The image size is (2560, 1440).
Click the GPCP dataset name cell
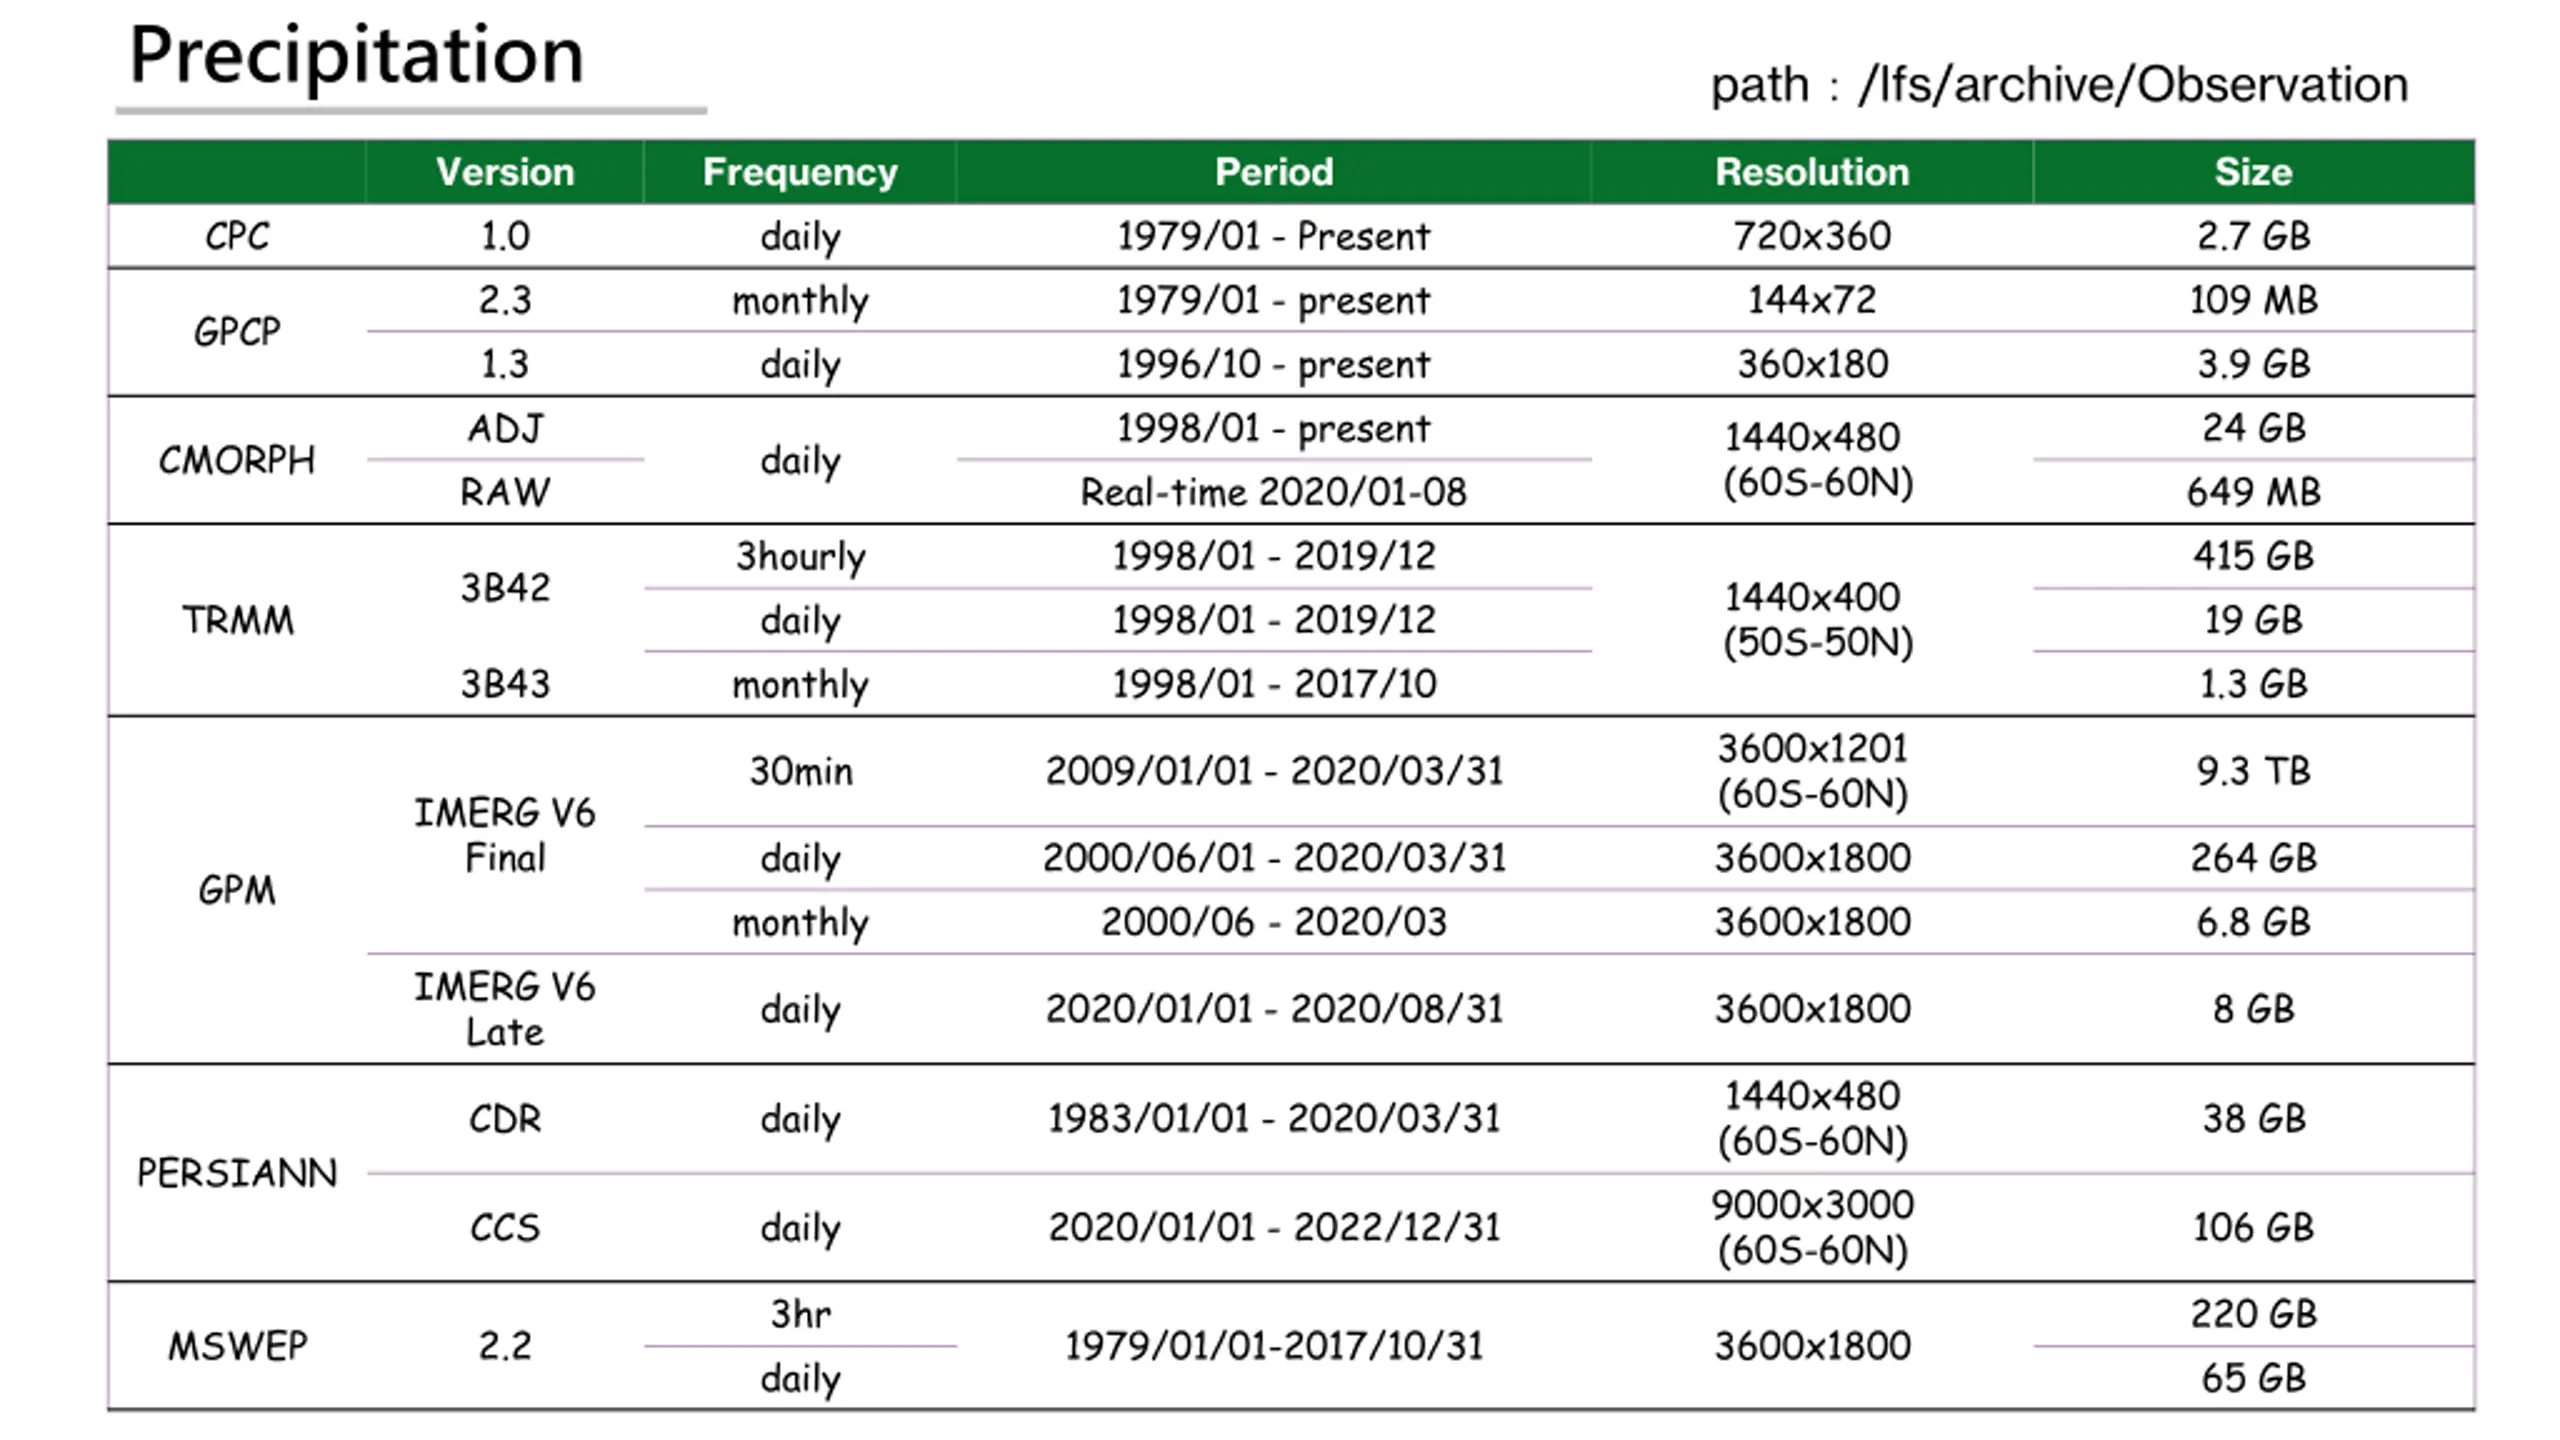click(237, 332)
